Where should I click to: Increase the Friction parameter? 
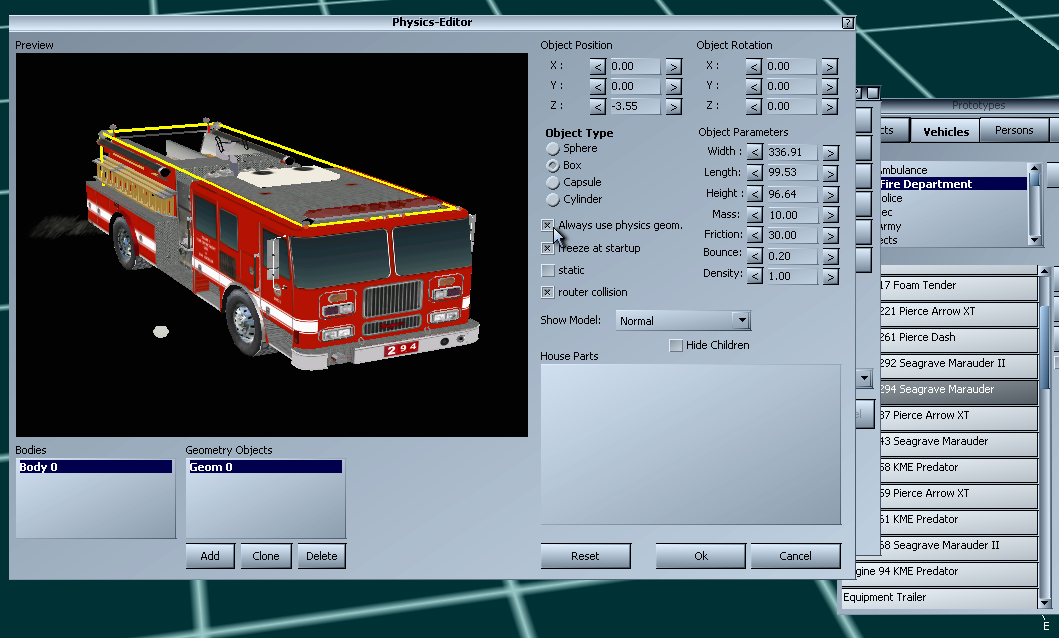point(831,236)
